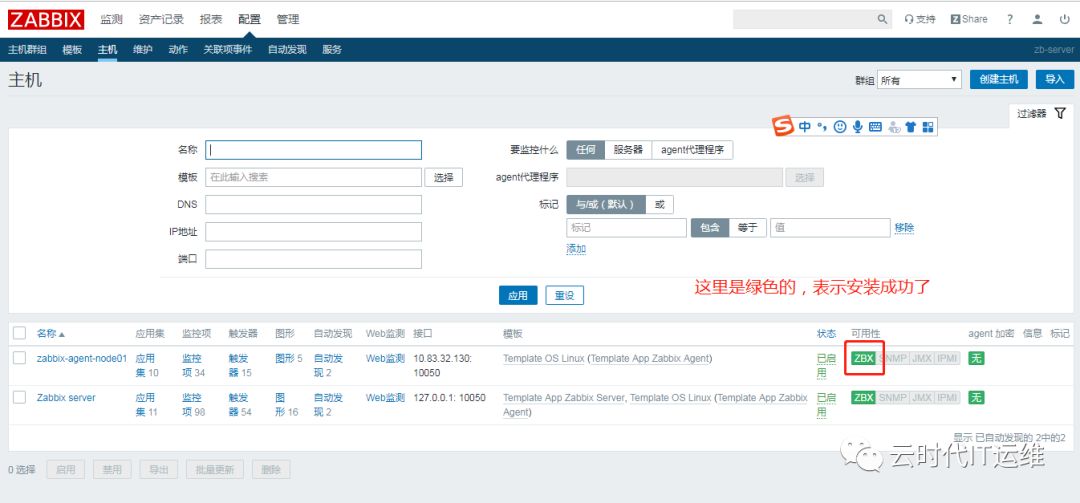Click the Sogou skin shirt icon

911,127
